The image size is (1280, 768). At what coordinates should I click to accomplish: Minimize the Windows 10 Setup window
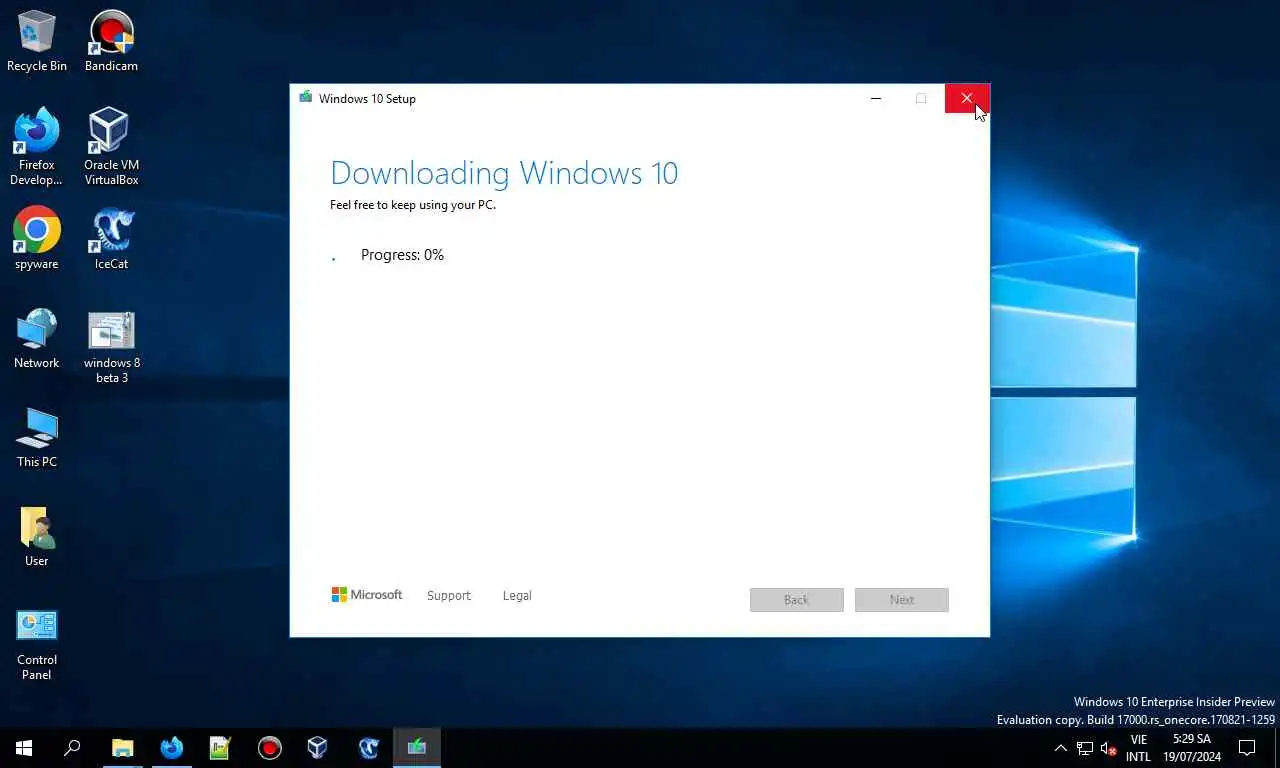click(x=876, y=98)
